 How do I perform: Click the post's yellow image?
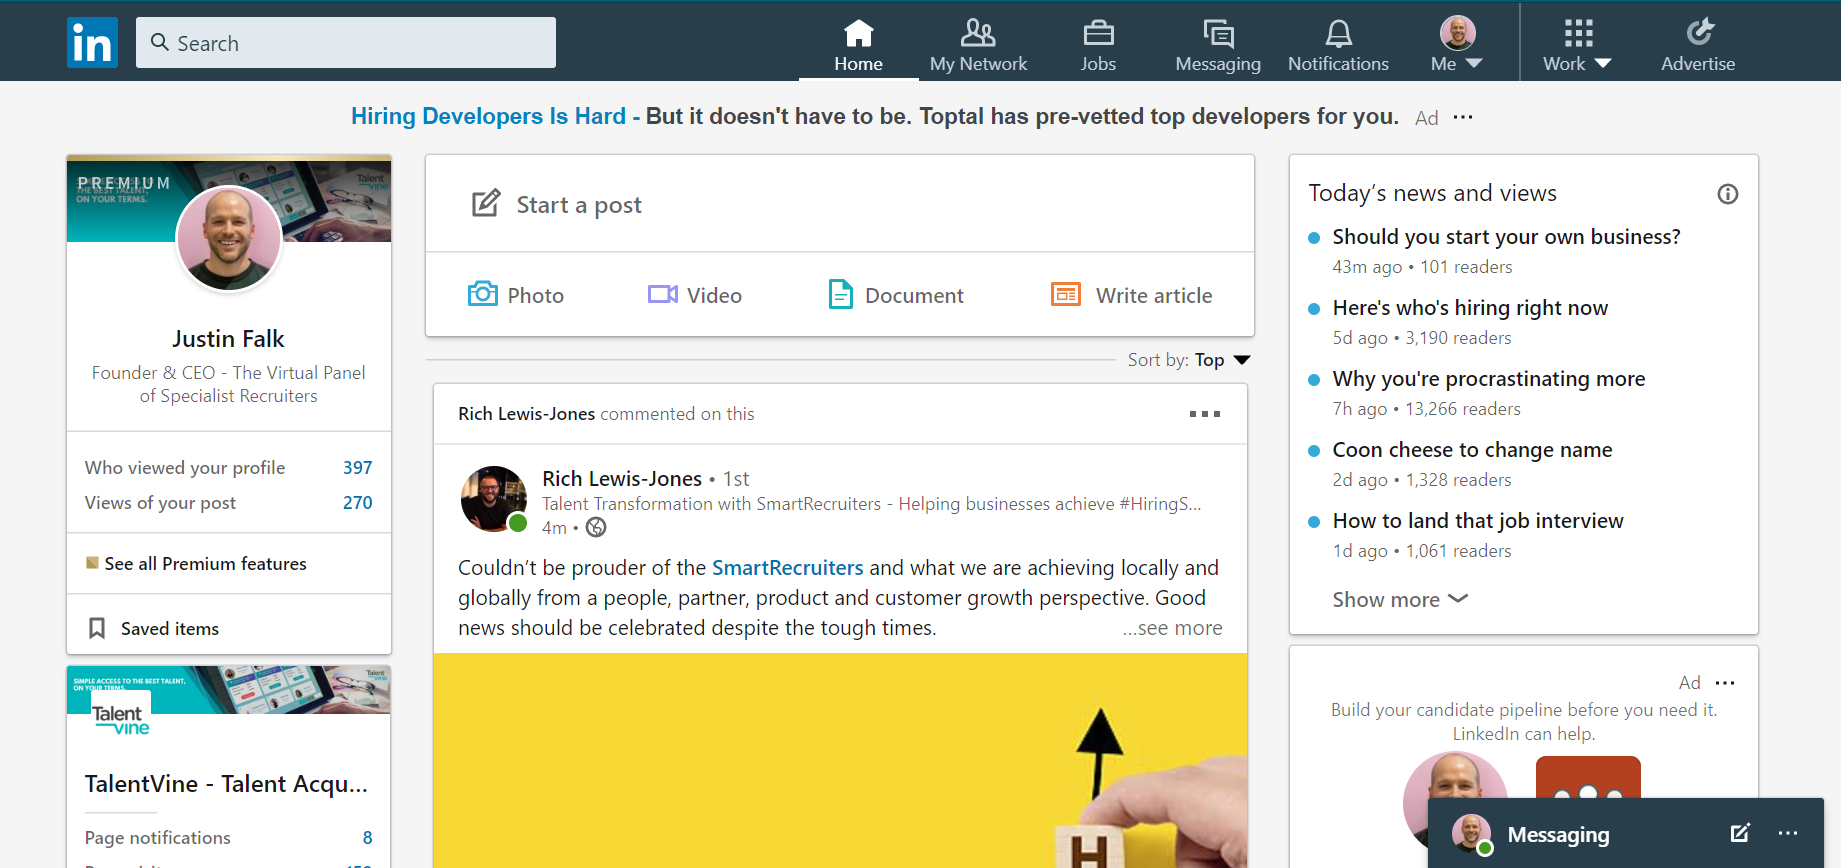point(840,761)
